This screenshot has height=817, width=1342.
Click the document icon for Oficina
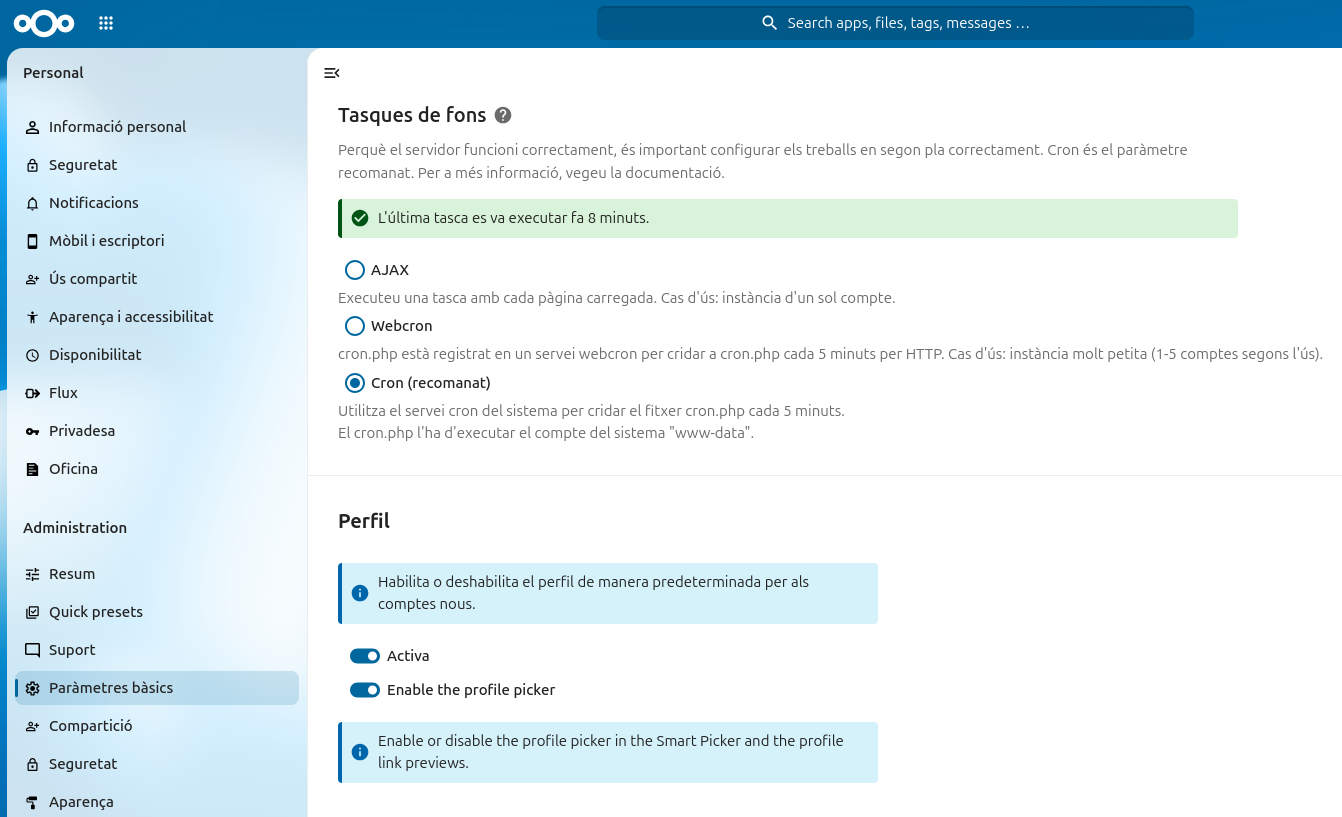click(33, 469)
